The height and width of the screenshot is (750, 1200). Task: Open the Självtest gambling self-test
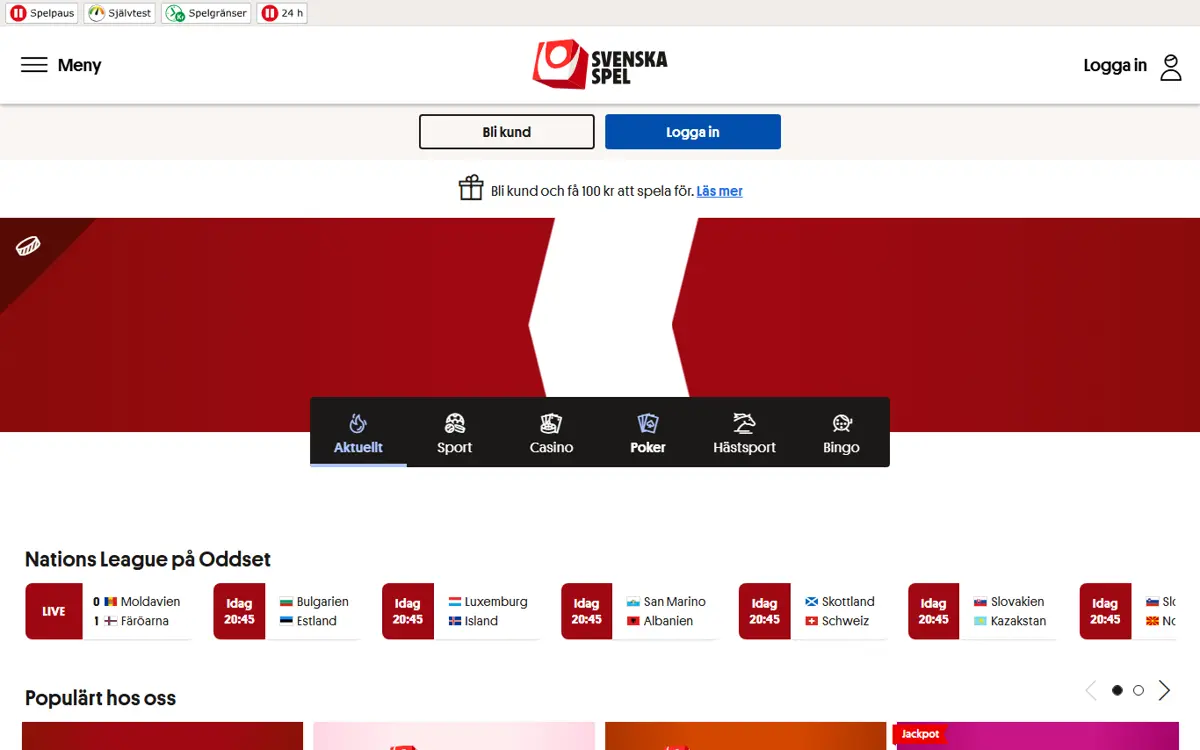click(120, 13)
